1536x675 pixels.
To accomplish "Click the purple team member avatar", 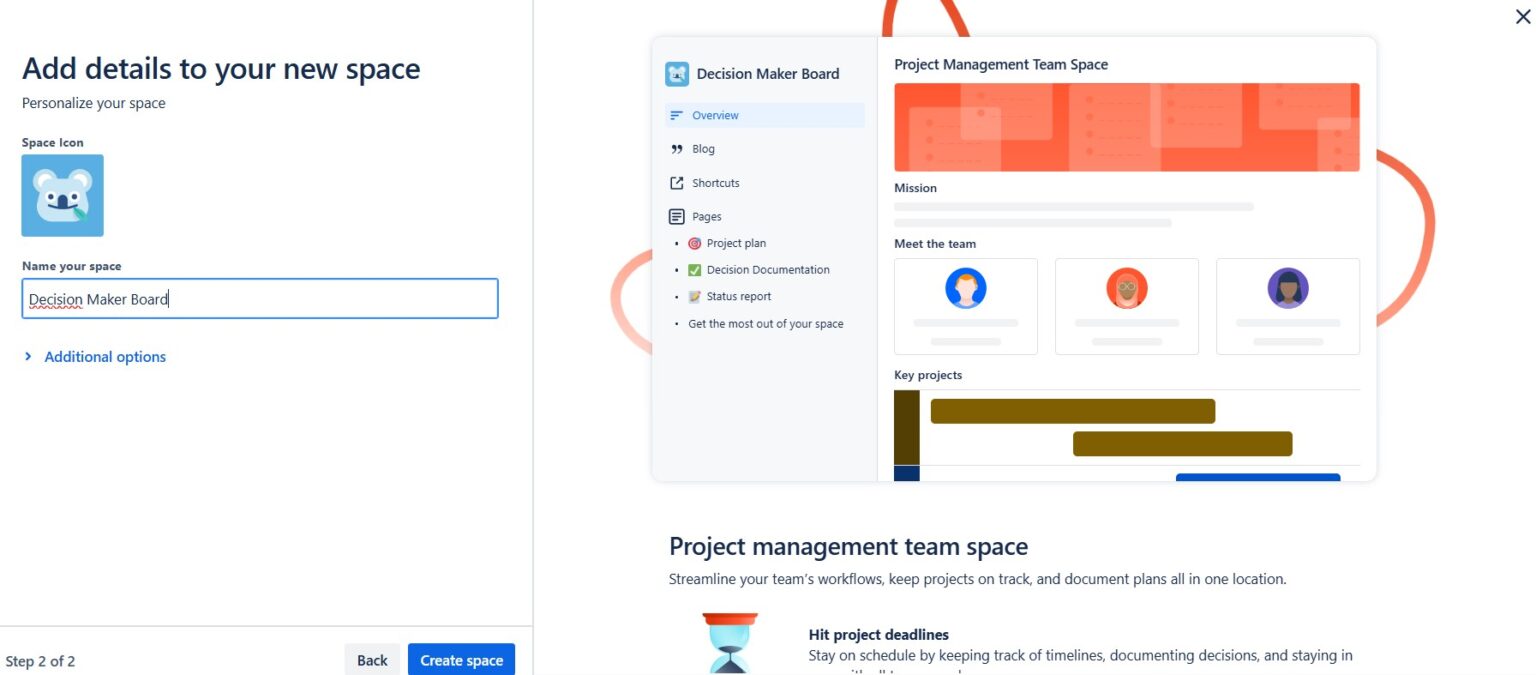I will pos(1288,288).
